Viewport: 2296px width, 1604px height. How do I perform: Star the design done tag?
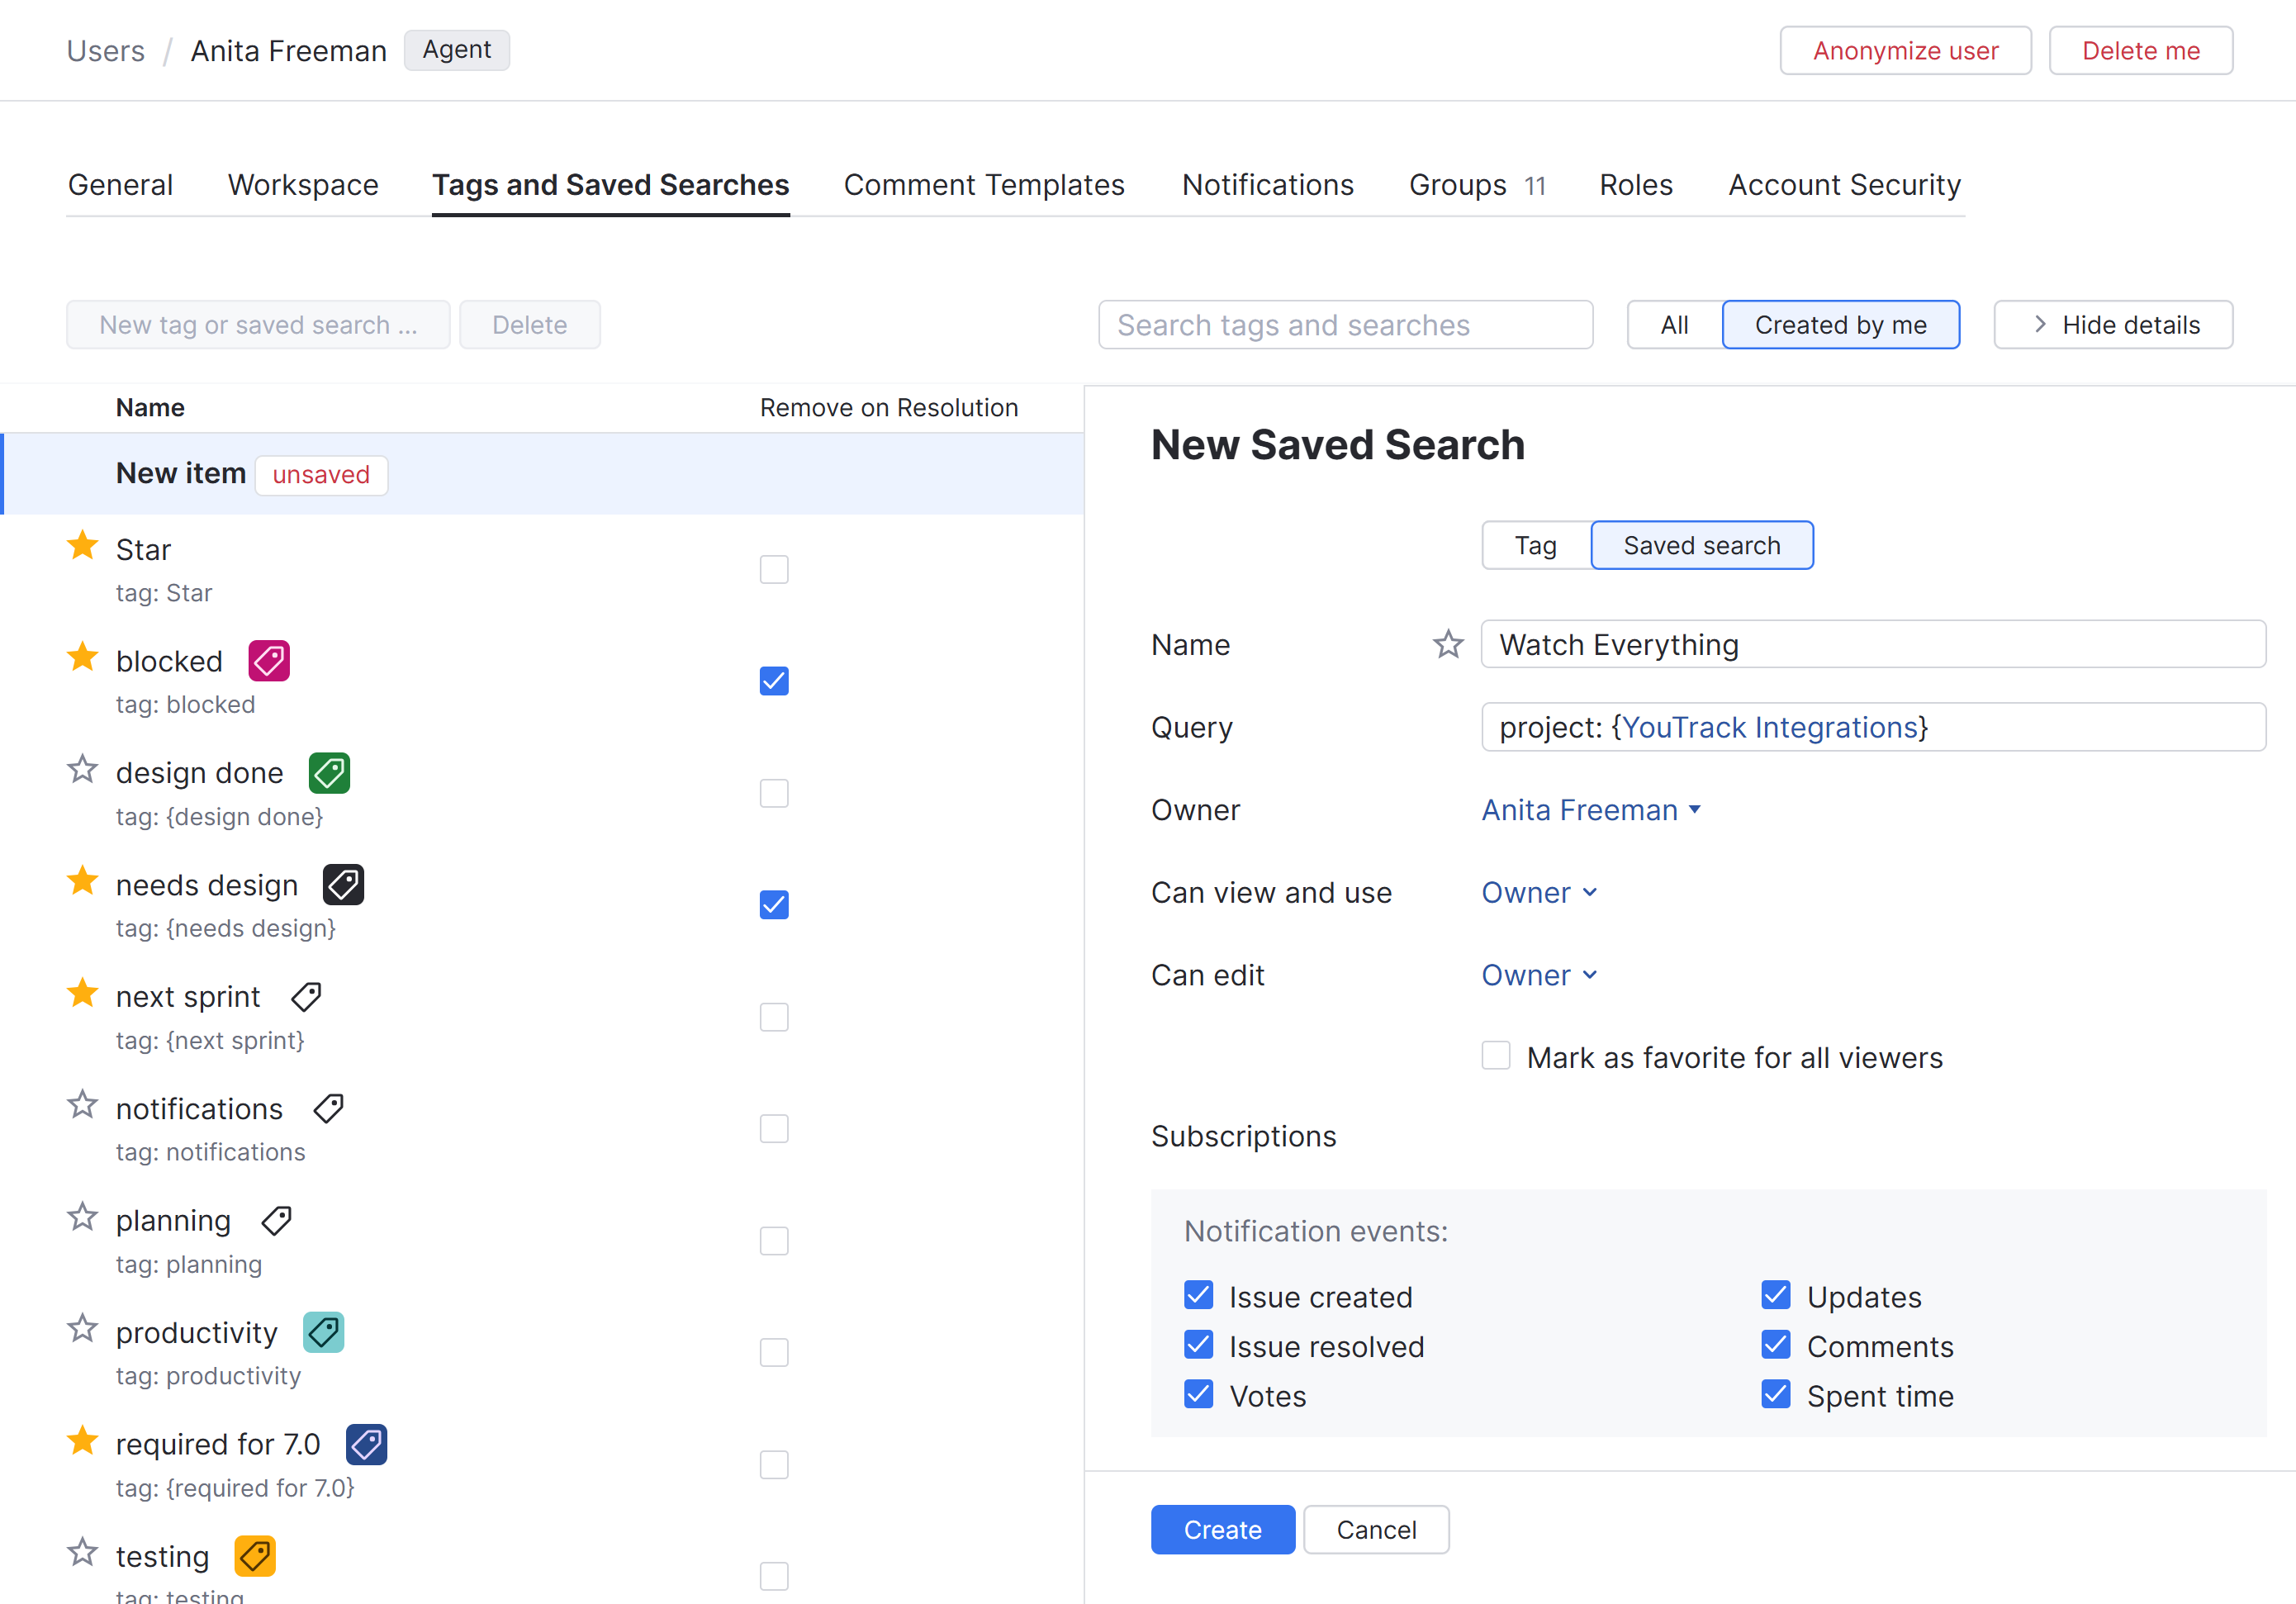(x=82, y=770)
